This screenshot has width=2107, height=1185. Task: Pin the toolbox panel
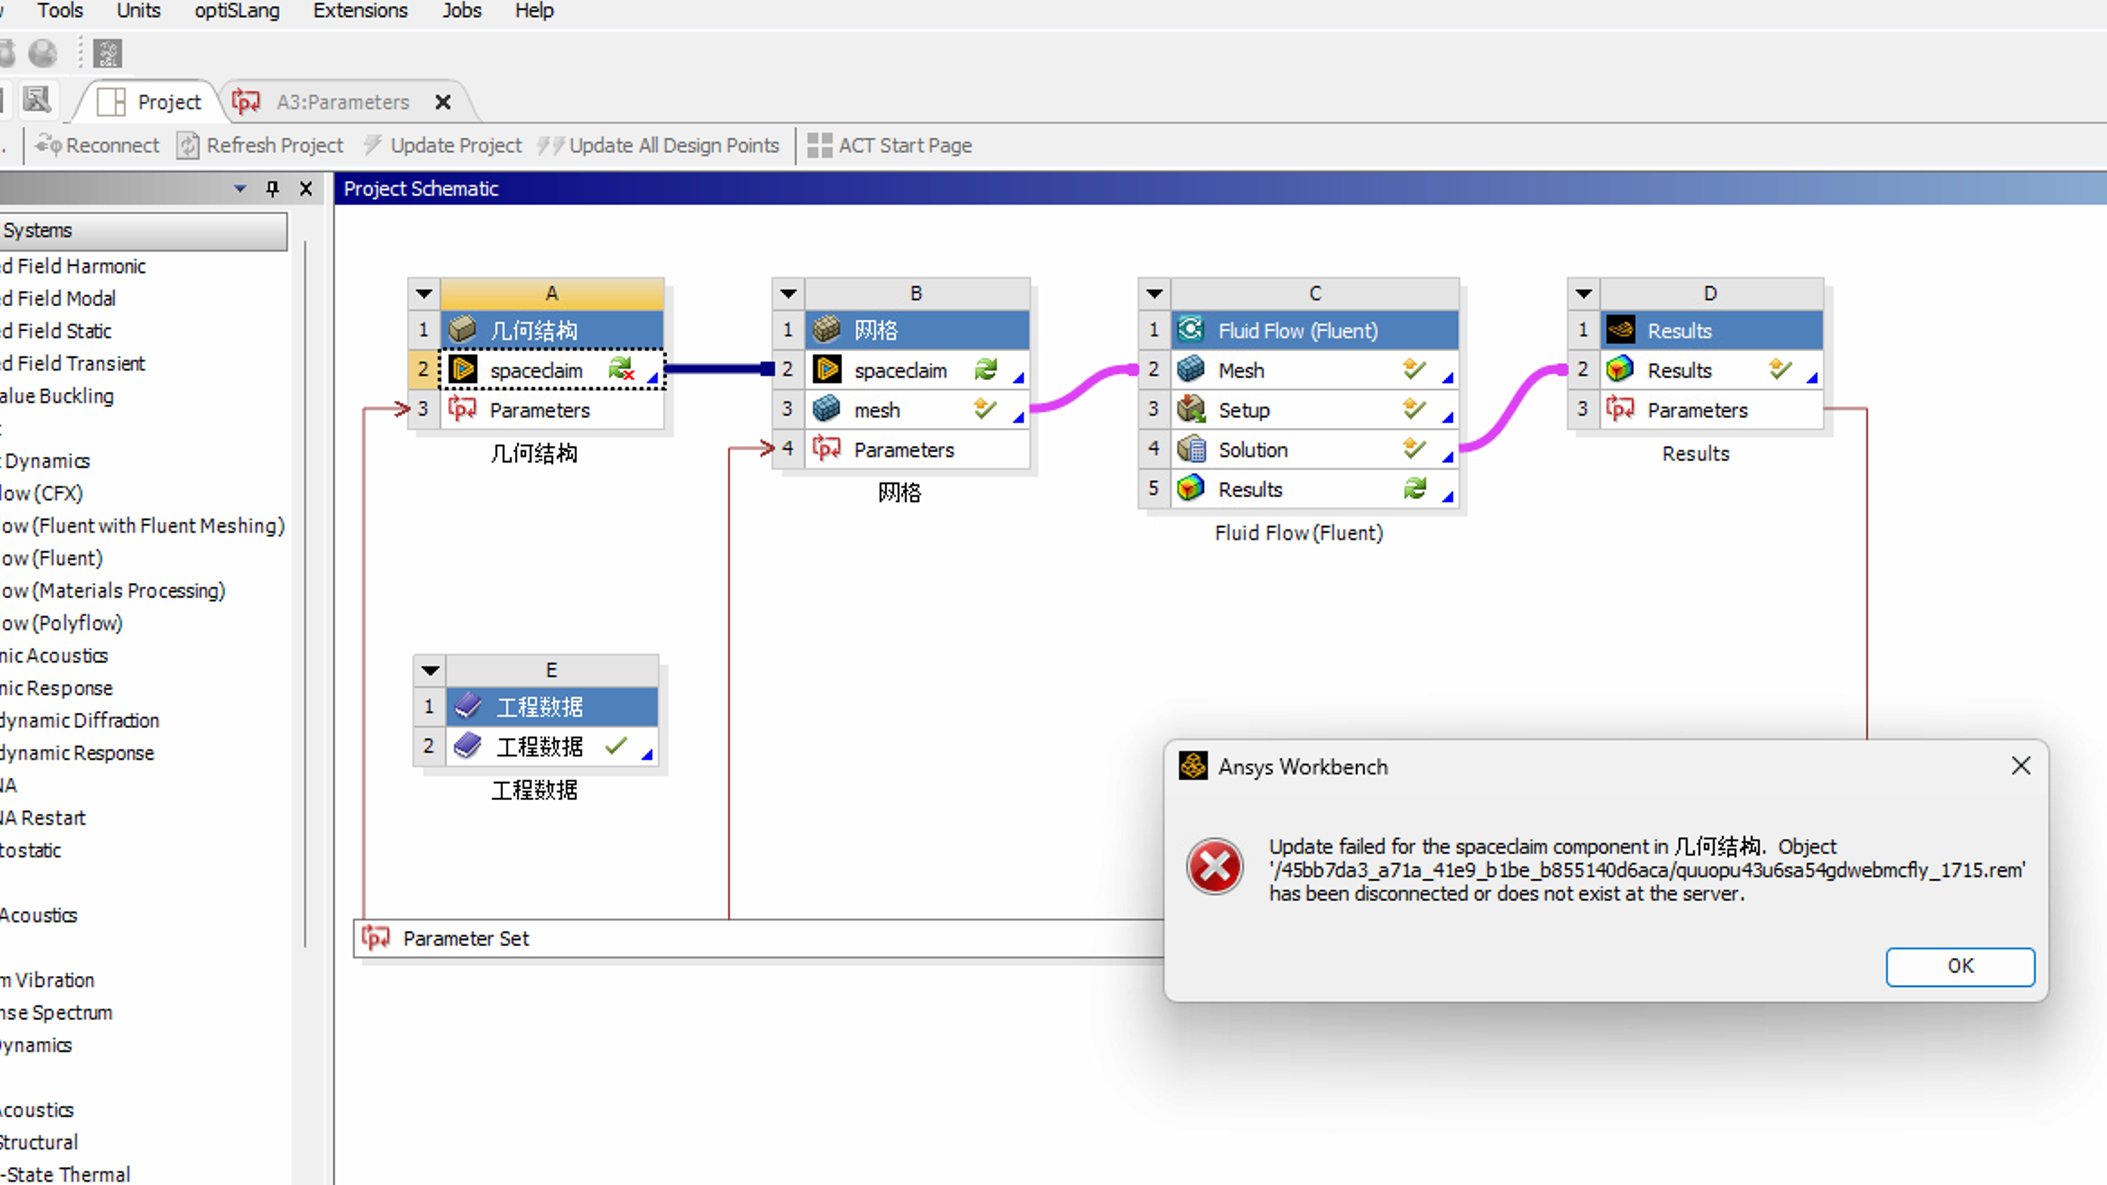272,188
